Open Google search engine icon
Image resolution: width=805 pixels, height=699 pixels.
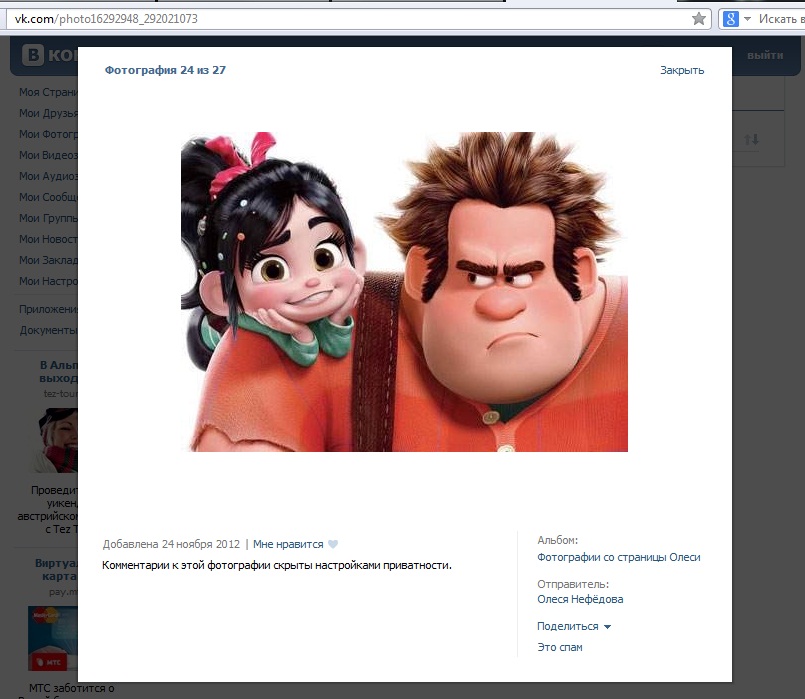[x=730, y=19]
